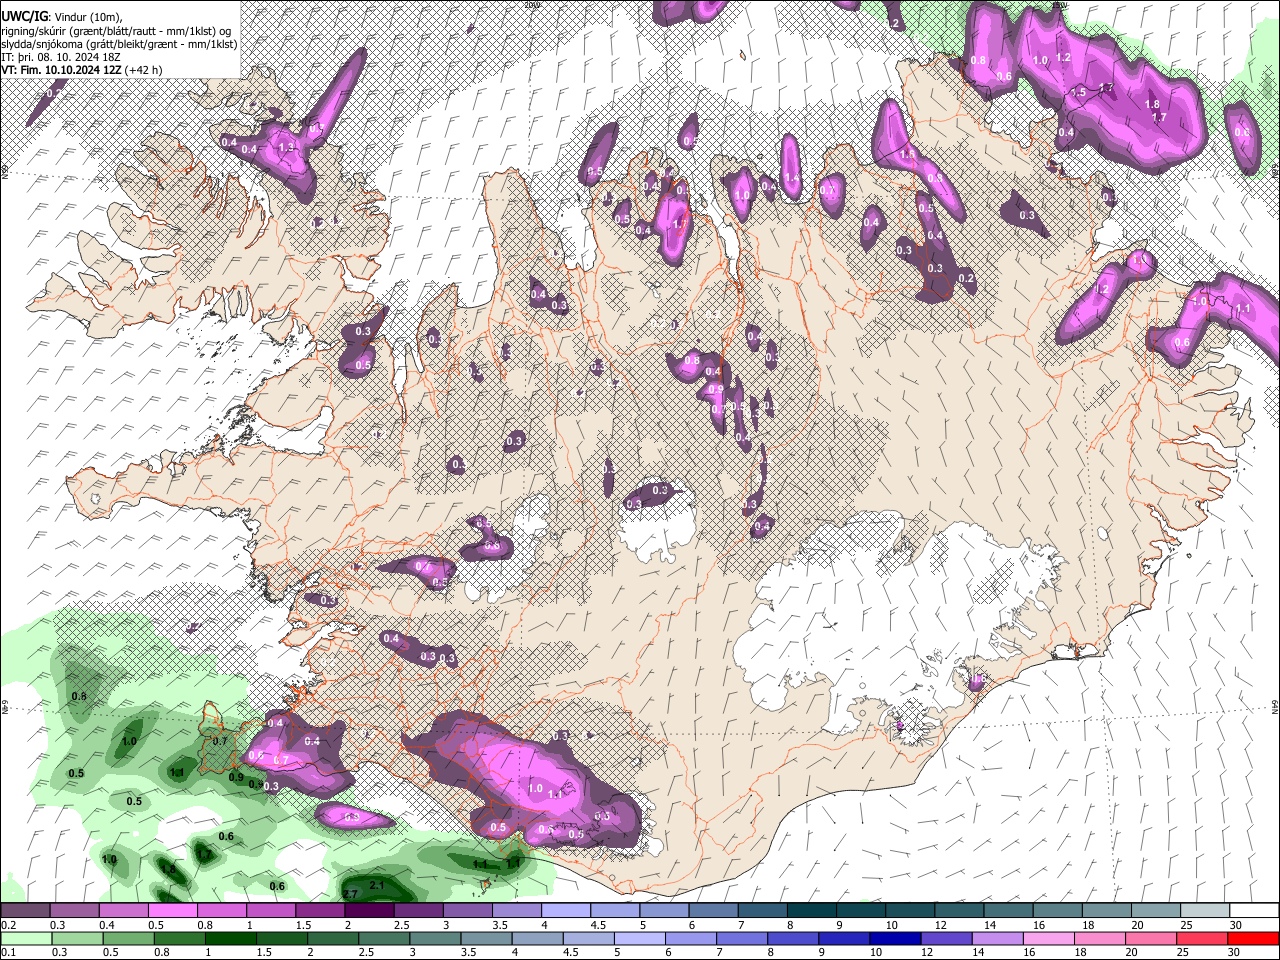Click the 2.1 rain value on the map
This screenshot has width=1280, height=960.
click(377, 885)
